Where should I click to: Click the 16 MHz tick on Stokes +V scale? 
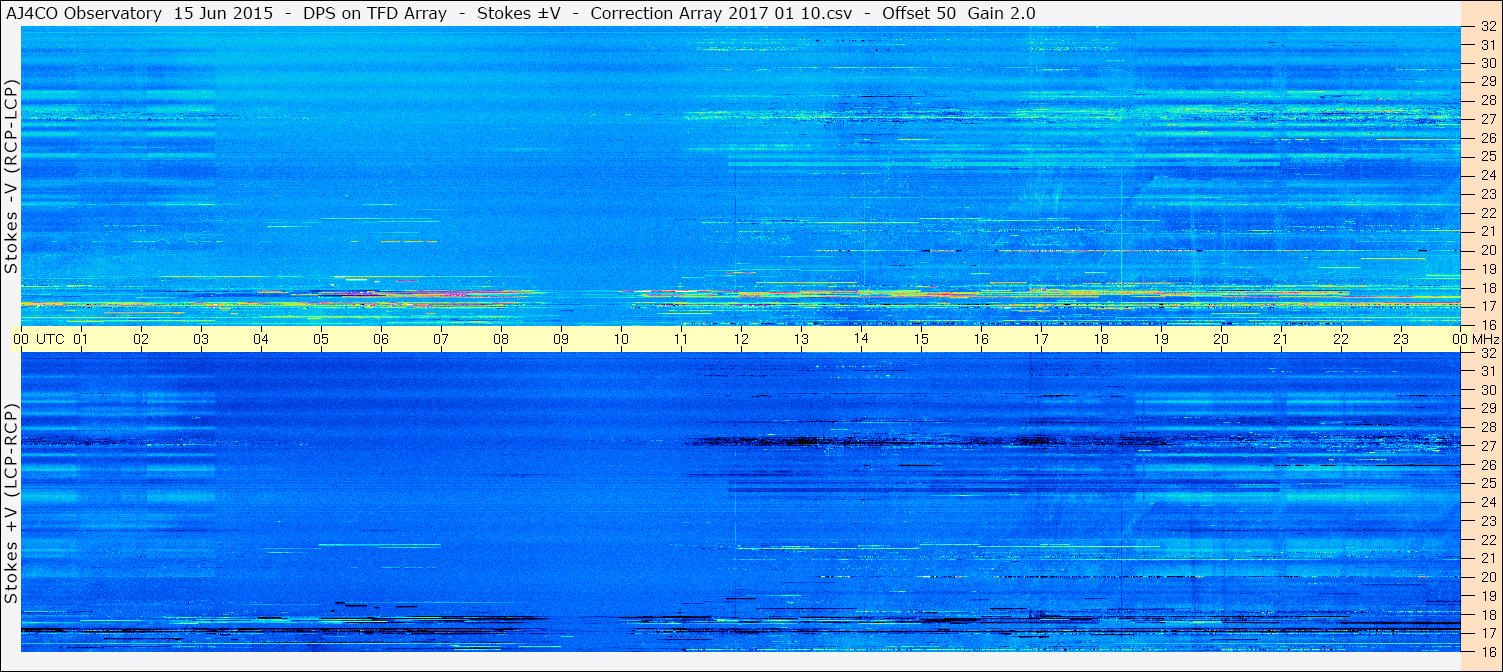[1488, 652]
